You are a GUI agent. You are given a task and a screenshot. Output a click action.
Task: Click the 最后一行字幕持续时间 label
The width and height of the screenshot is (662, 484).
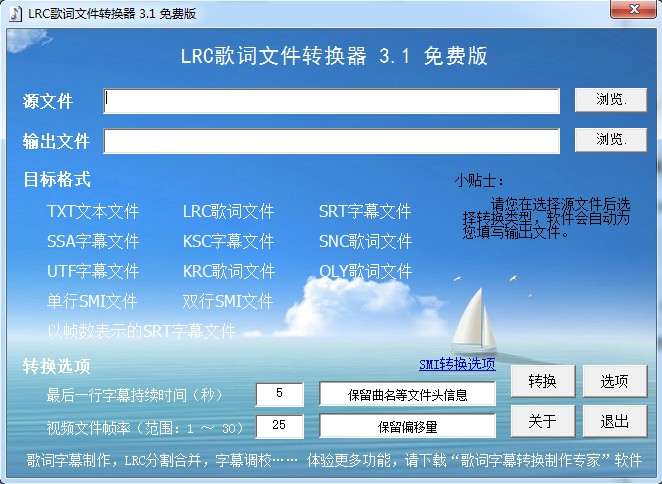tap(135, 395)
